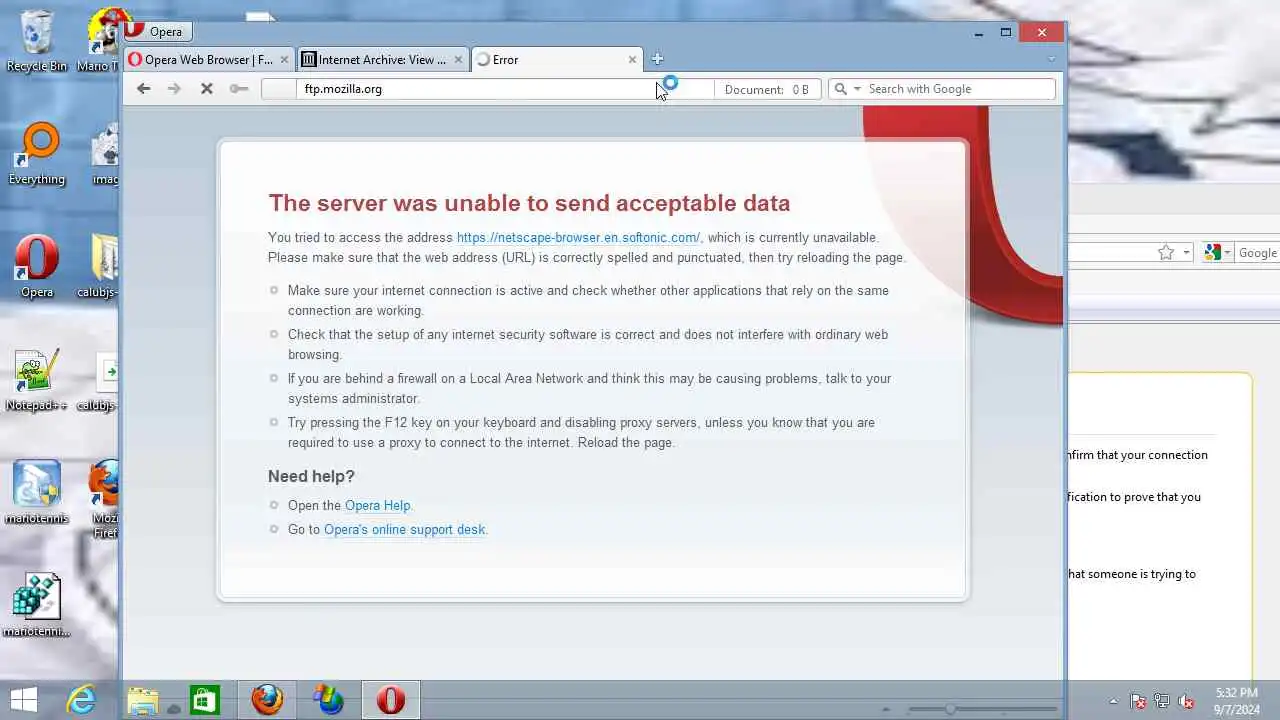Open the Notepad++ desktop shortcut
The width and height of the screenshot is (1280, 720).
click(x=37, y=381)
